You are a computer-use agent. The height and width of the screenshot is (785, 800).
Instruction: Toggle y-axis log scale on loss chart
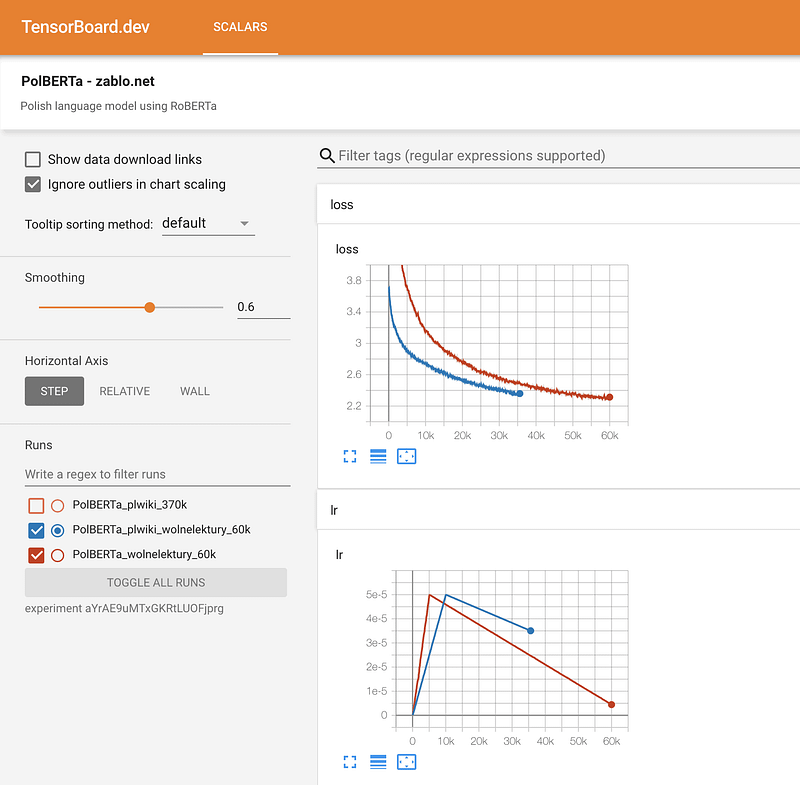(378, 456)
